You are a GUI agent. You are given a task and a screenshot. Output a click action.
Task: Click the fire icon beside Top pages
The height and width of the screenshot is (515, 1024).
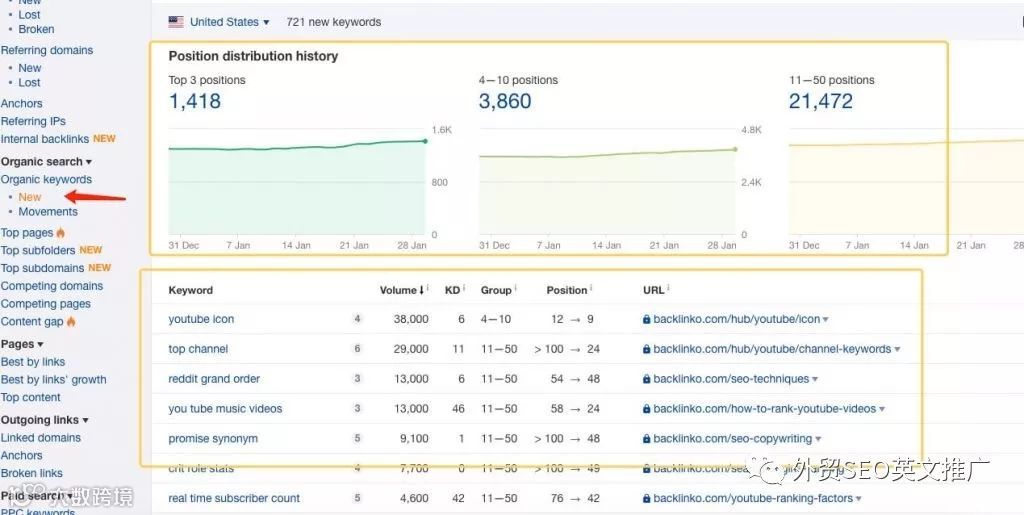61,232
